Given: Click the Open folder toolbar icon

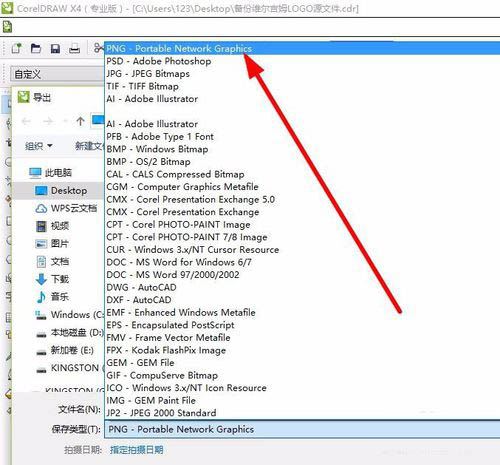Looking at the screenshot, I should click(x=36, y=49).
